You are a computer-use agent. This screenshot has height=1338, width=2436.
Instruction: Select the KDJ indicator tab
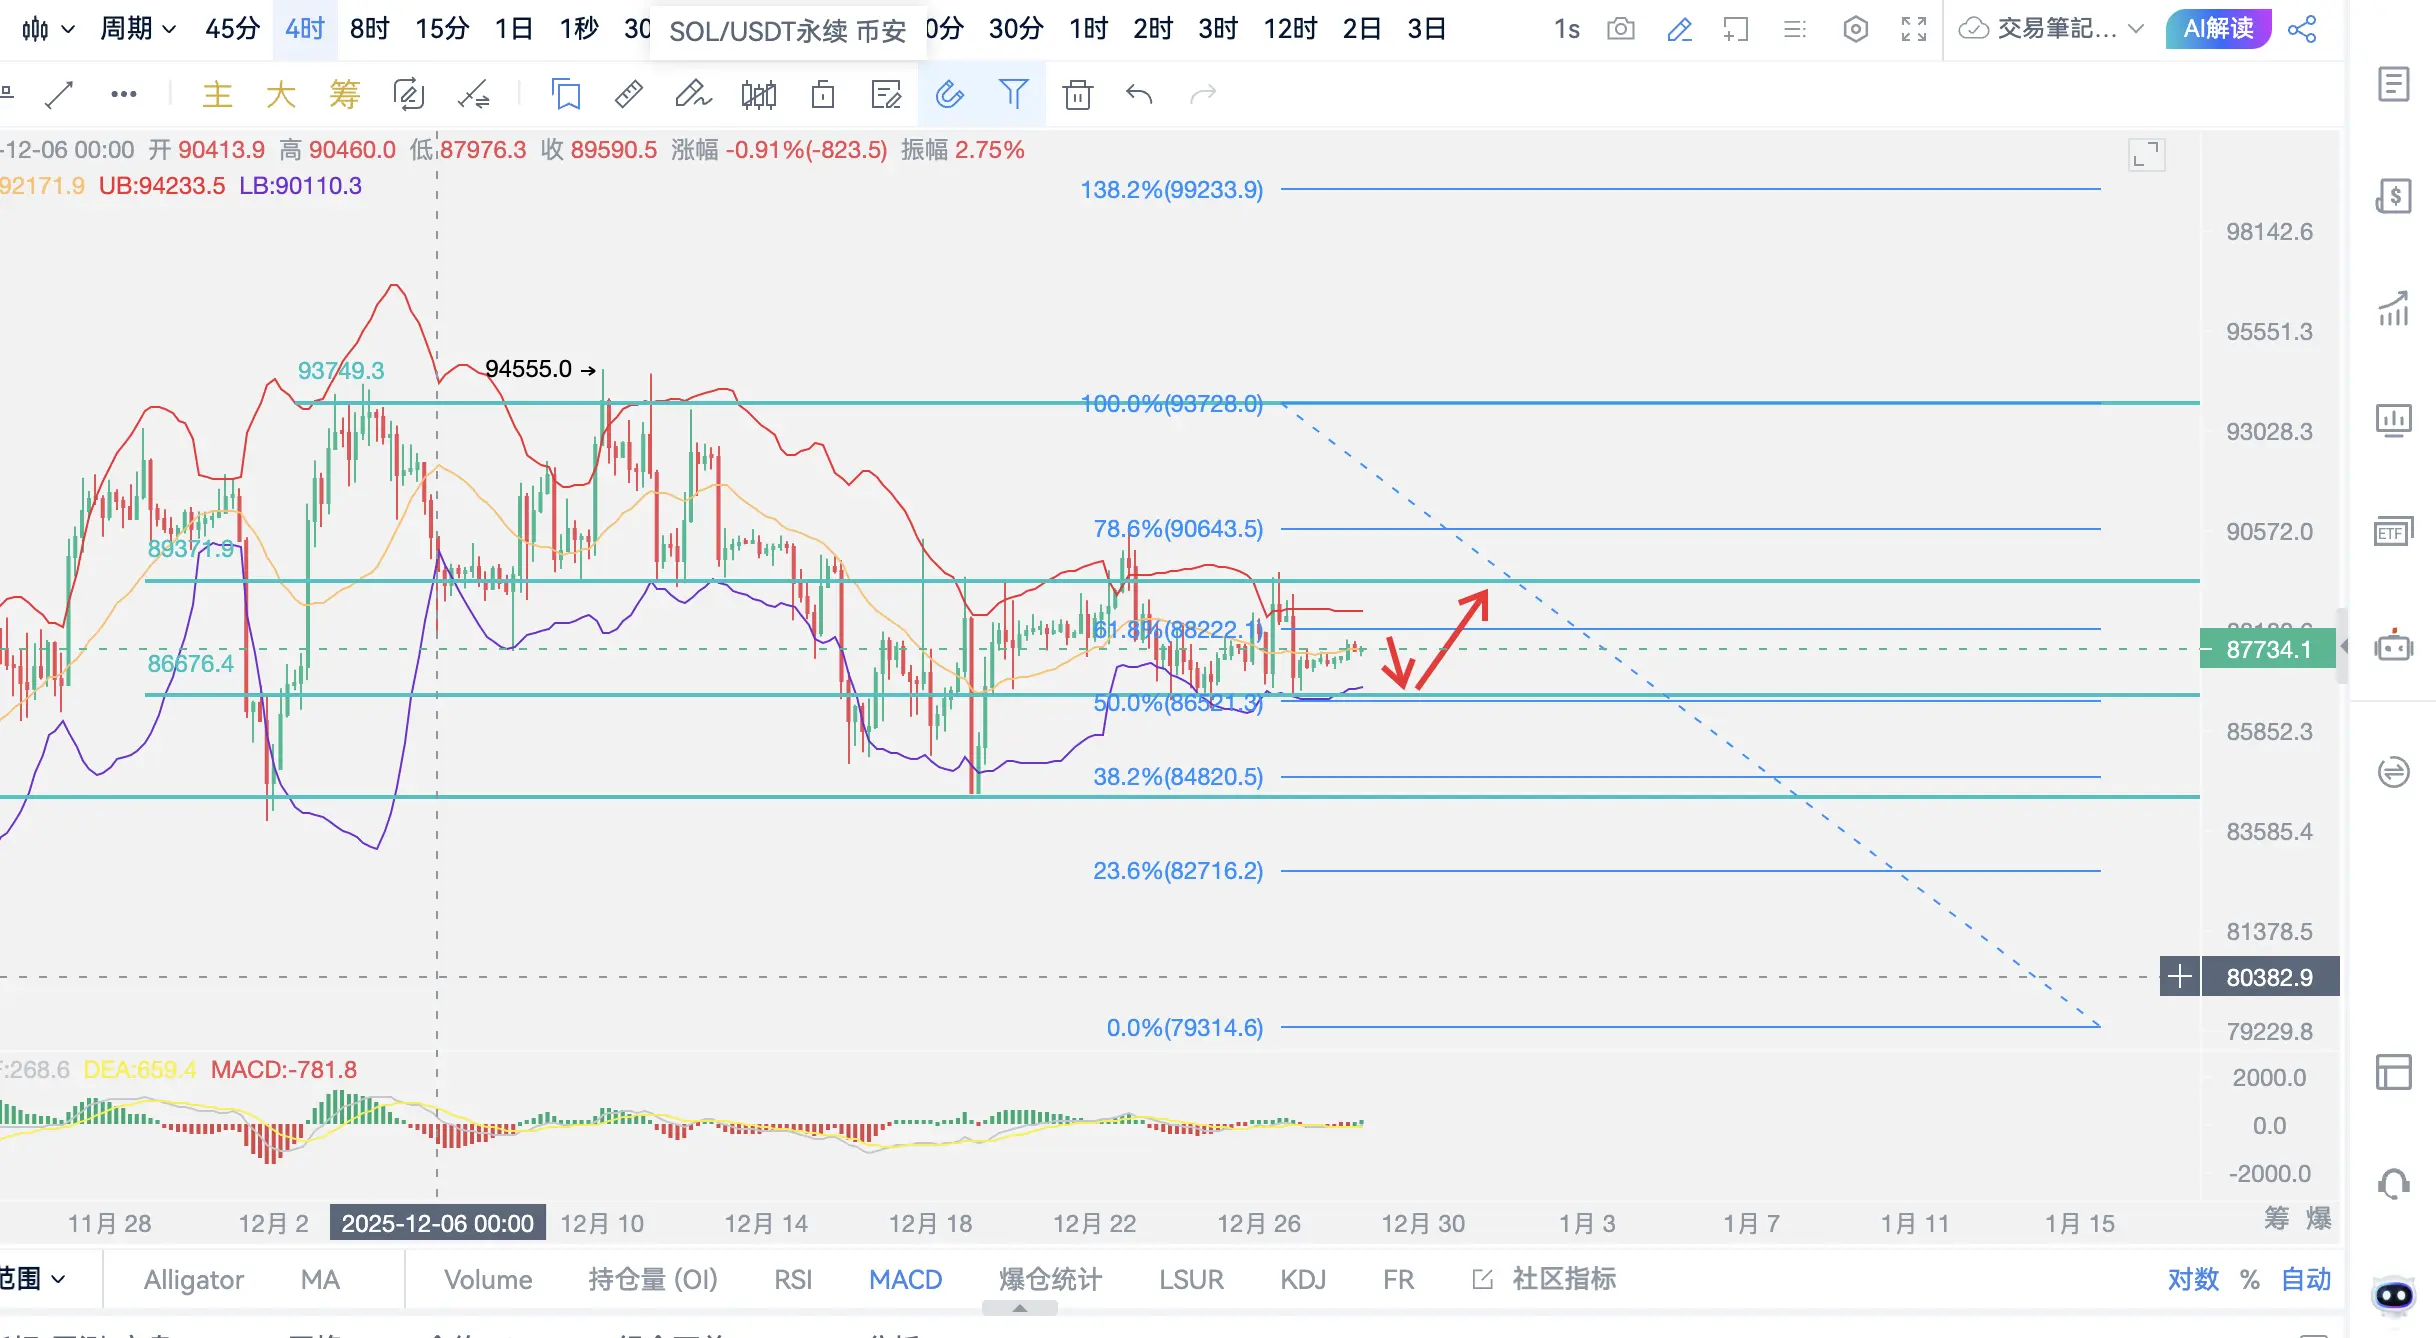pos(1302,1279)
